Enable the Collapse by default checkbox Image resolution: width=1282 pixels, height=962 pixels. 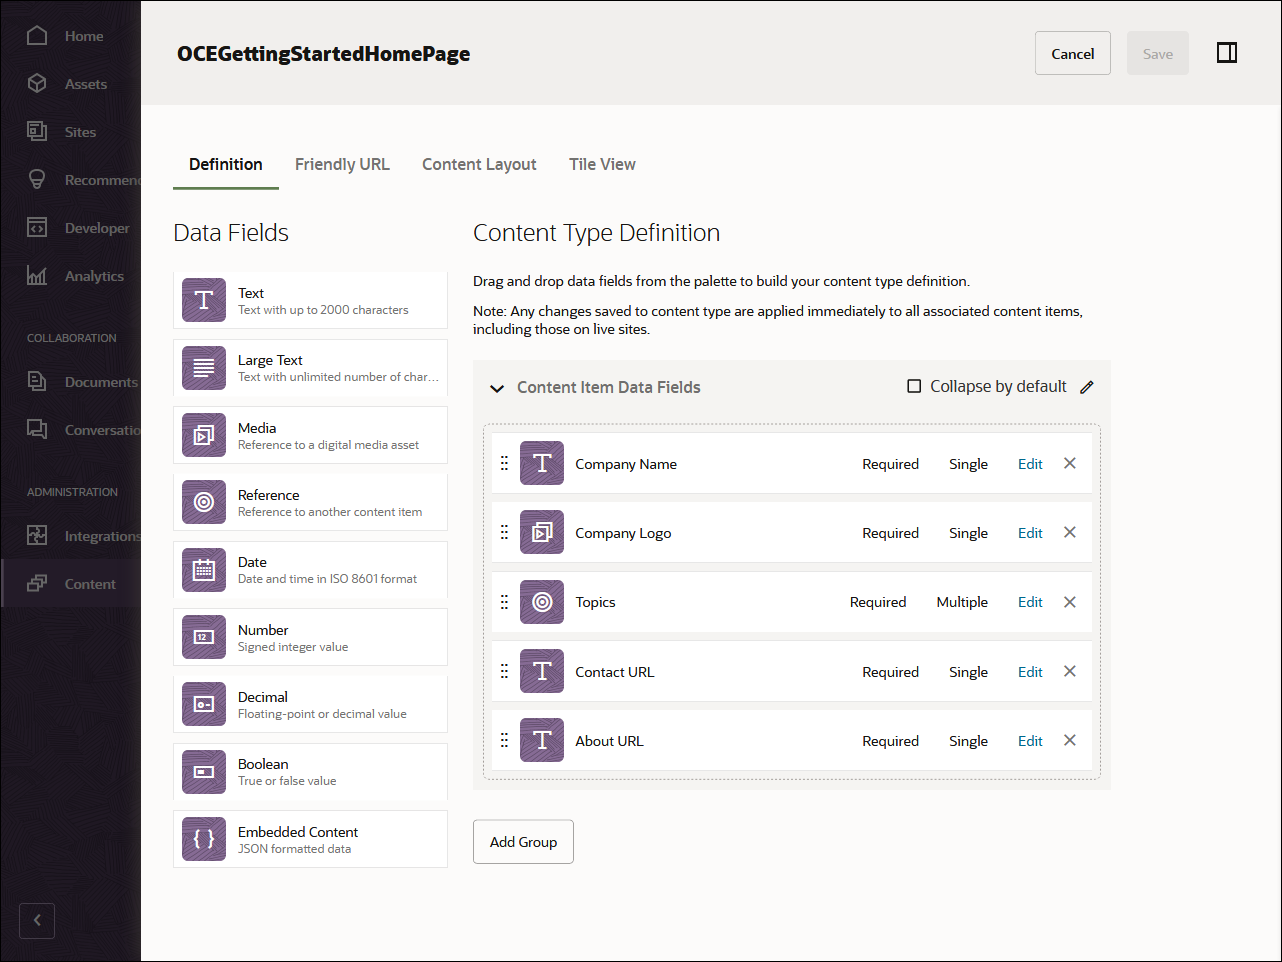point(912,386)
